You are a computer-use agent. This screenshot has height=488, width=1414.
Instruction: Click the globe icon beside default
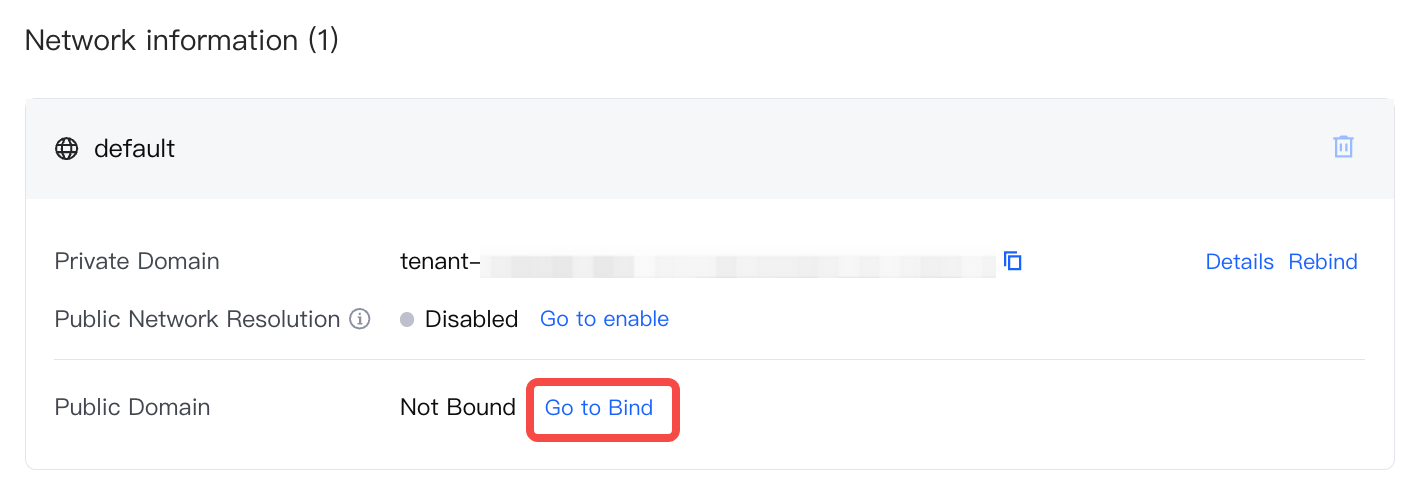point(67,149)
